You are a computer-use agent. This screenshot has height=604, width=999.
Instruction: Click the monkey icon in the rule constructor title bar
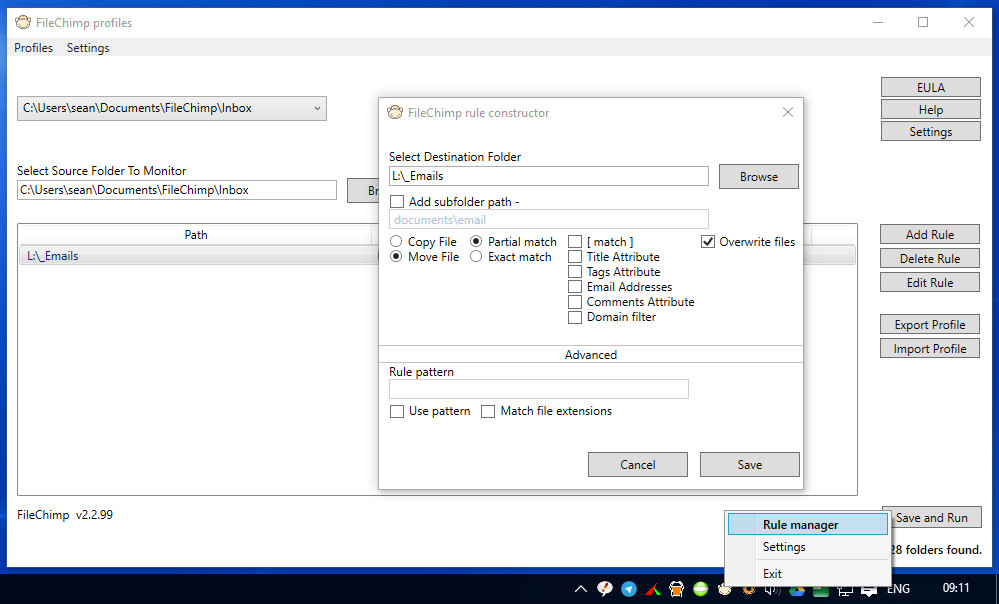pyautogui.click(x=395, y=112)
